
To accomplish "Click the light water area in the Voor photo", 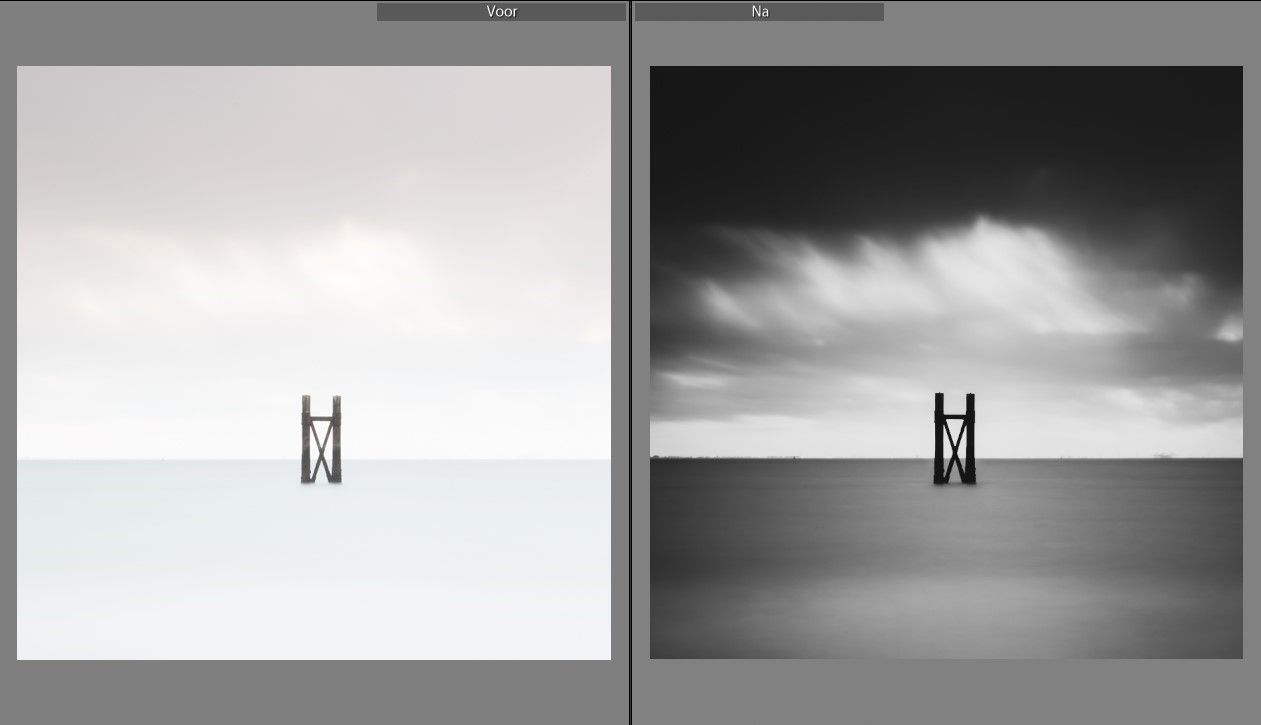I will (300, 570).
